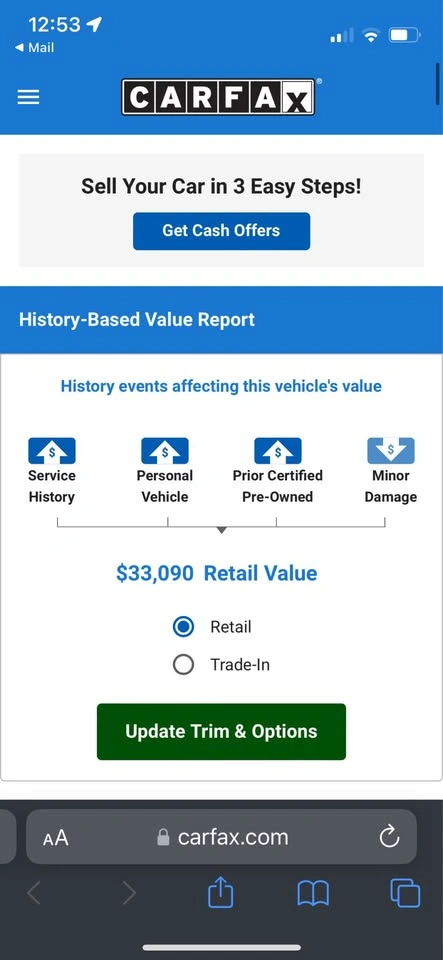Tap the Safari back arrow
Viewport: 443px width, 960px height.
pos(34,894)
